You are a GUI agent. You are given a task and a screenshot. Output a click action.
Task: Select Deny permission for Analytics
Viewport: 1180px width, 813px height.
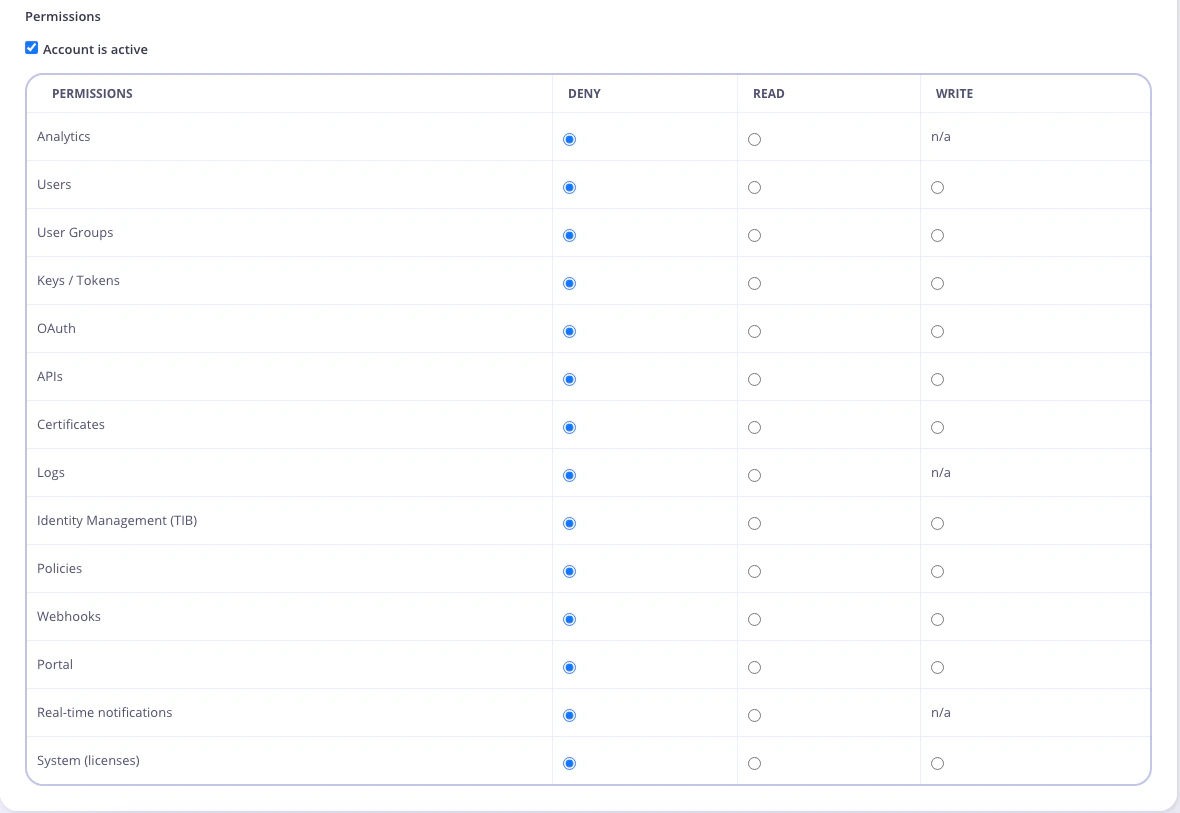[569, 139]
